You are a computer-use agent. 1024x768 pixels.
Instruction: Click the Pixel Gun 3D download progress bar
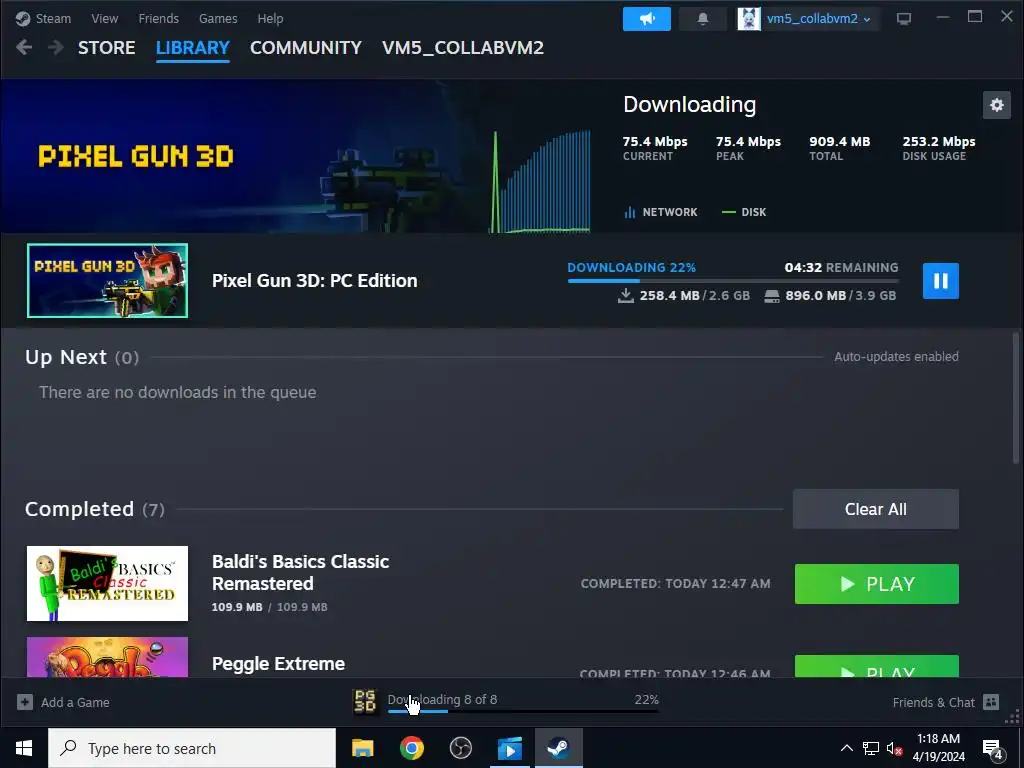coord(733,281)
